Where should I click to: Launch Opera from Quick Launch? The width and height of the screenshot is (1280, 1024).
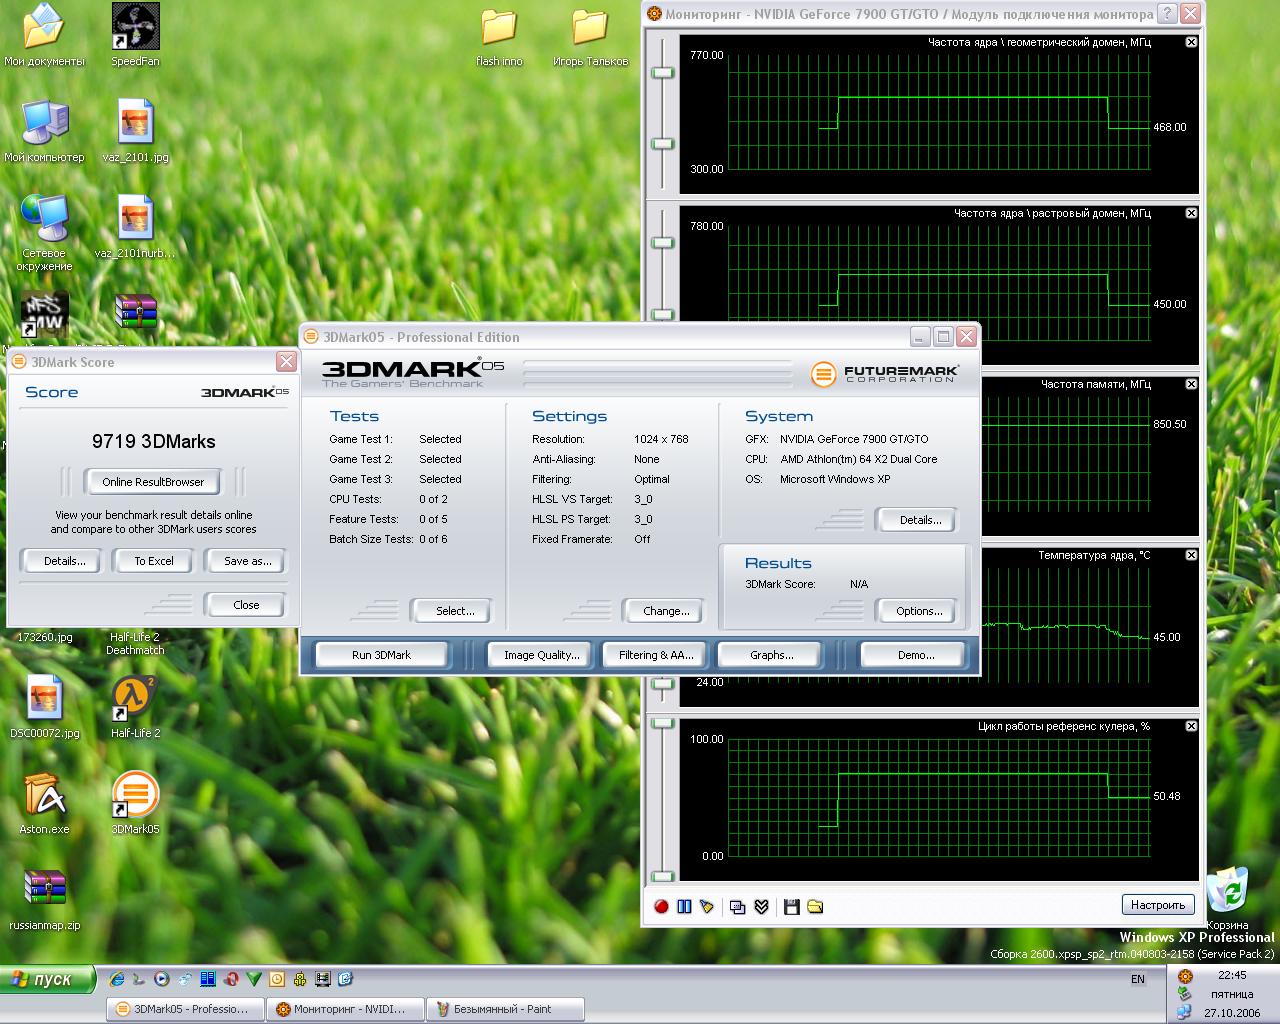tap(231, 979)
